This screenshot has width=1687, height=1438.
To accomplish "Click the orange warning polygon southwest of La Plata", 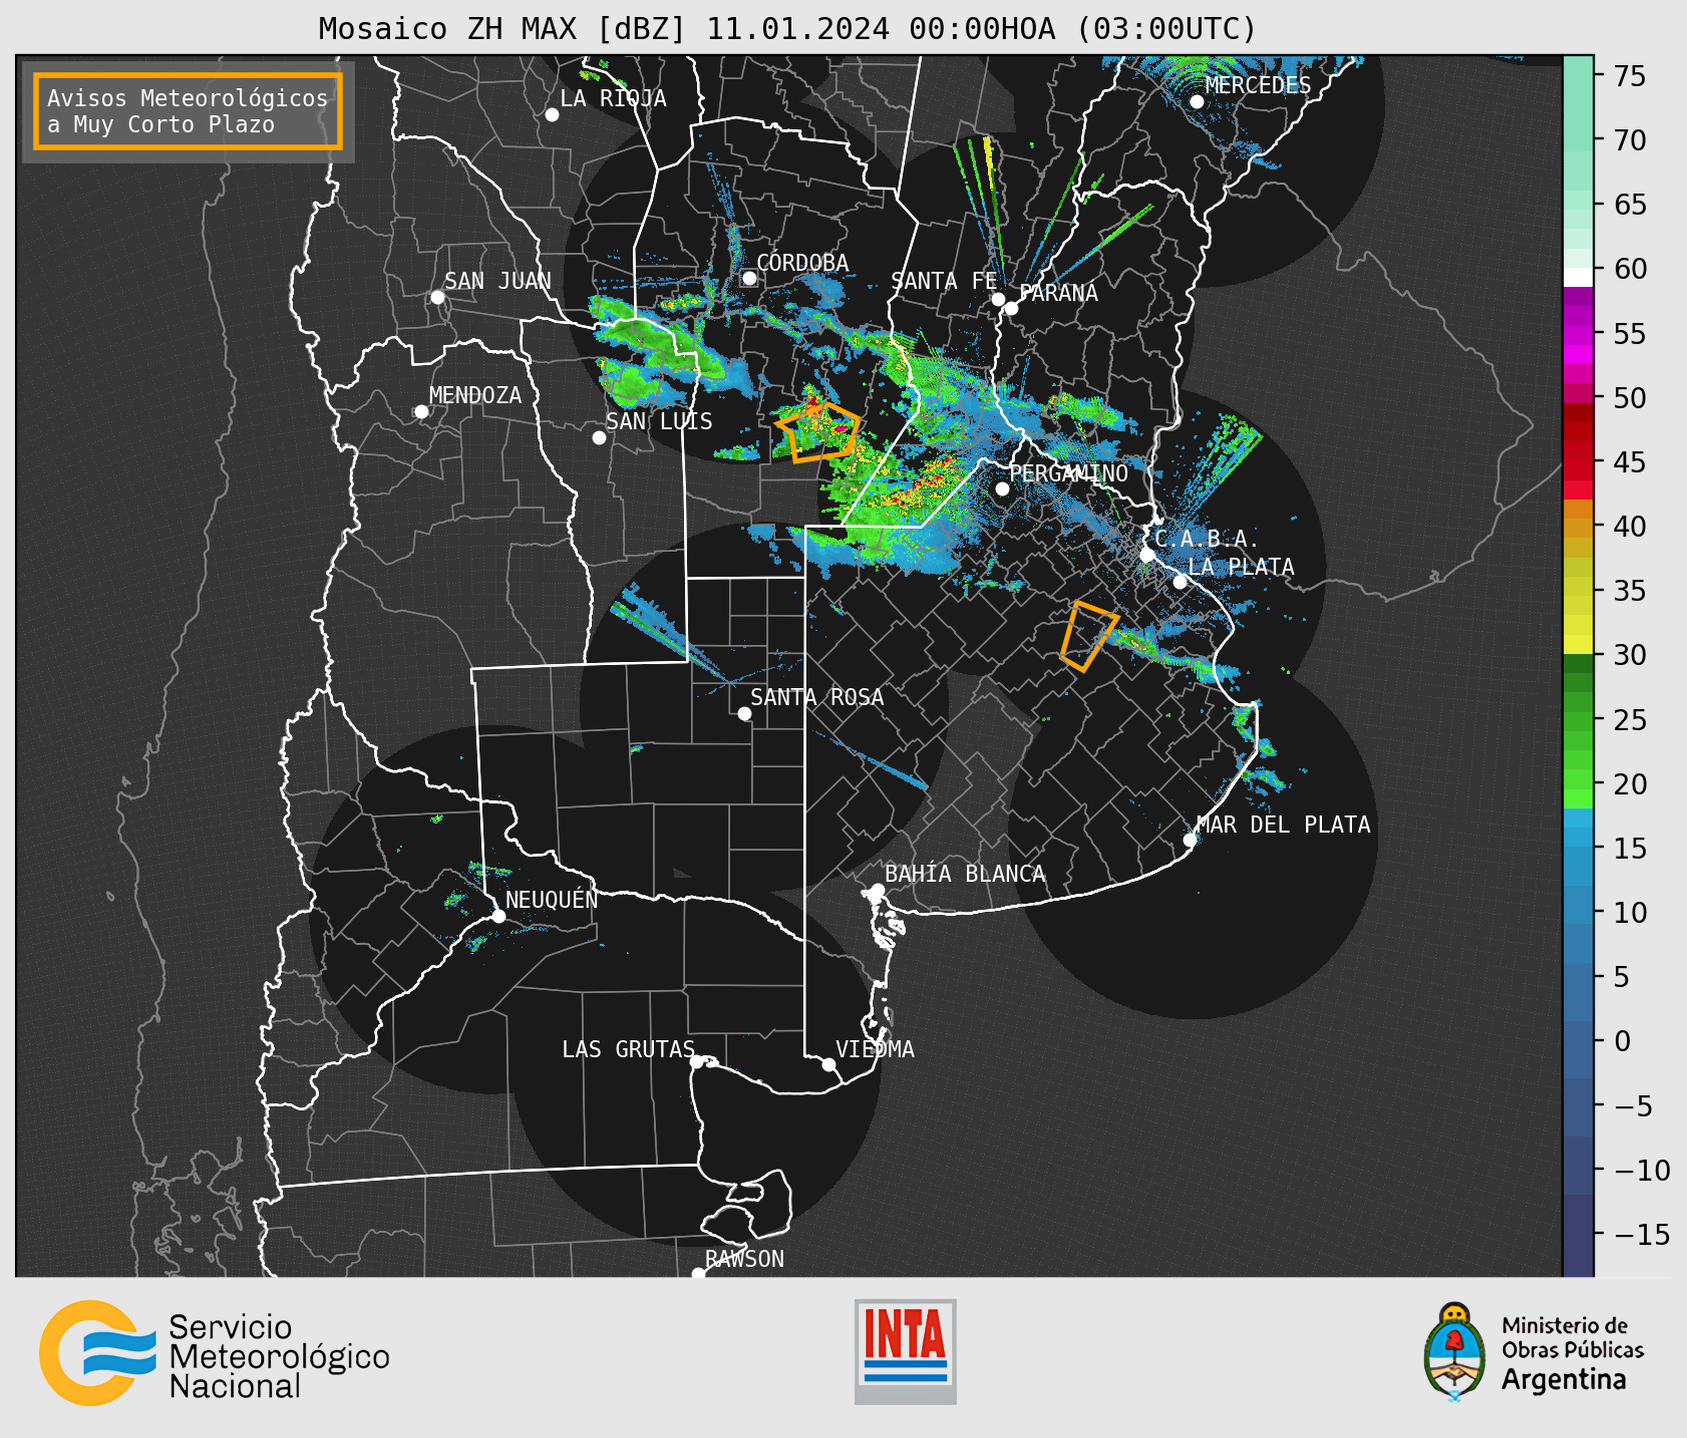I will (1088, 636).
